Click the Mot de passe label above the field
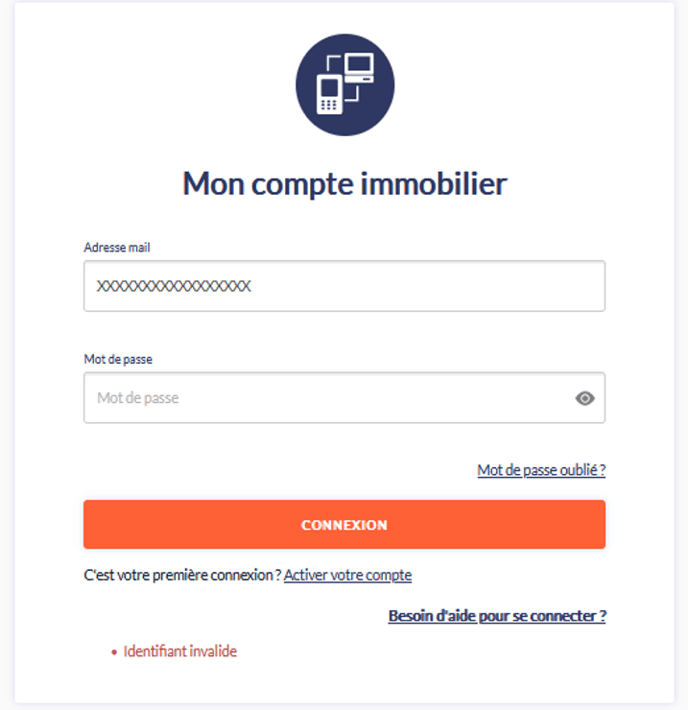The height and width of the screenshot is (710, 688). pos(118,359)
